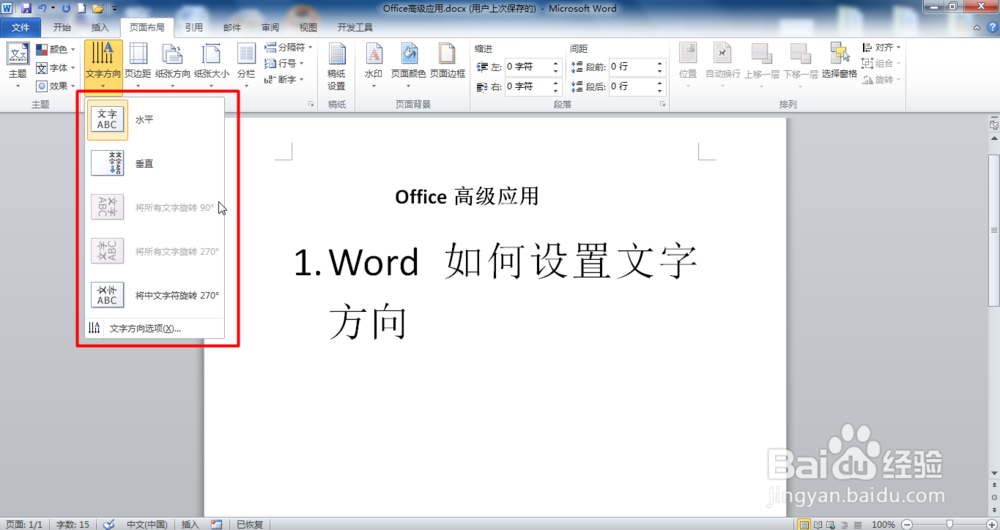Viewport: 1000px width, 530px height.
Task: Select the print layout view button
Action: point(804,524)
